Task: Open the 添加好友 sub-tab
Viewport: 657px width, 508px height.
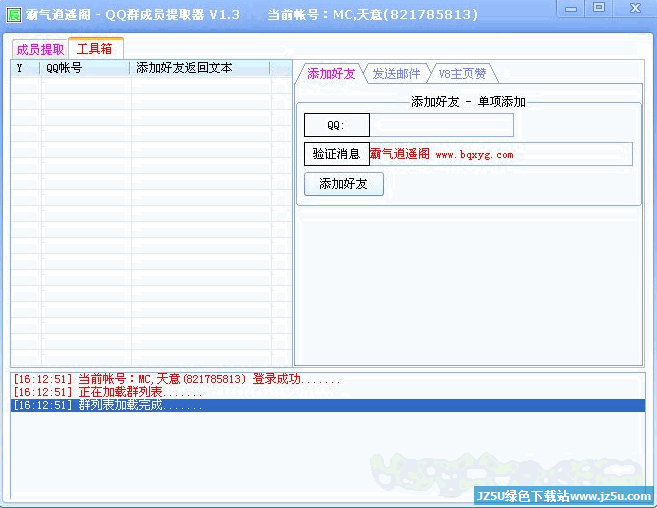Action: [331, 74]
